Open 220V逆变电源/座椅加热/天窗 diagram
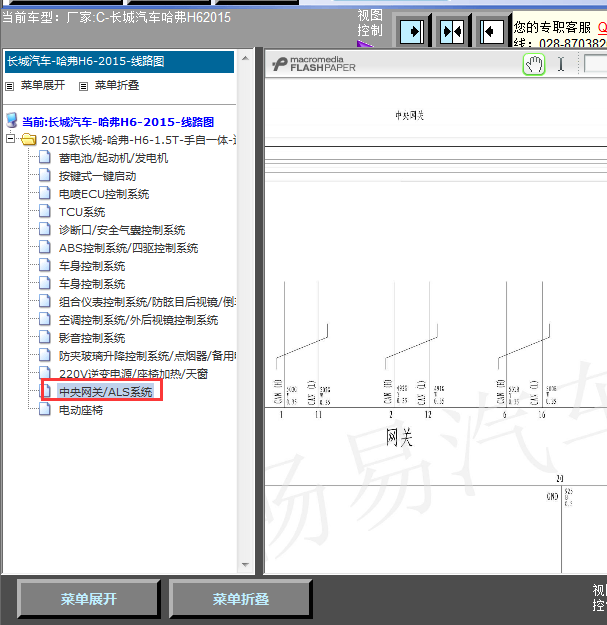The width and height of the screenshot is (607, 625). click(133, 374)
